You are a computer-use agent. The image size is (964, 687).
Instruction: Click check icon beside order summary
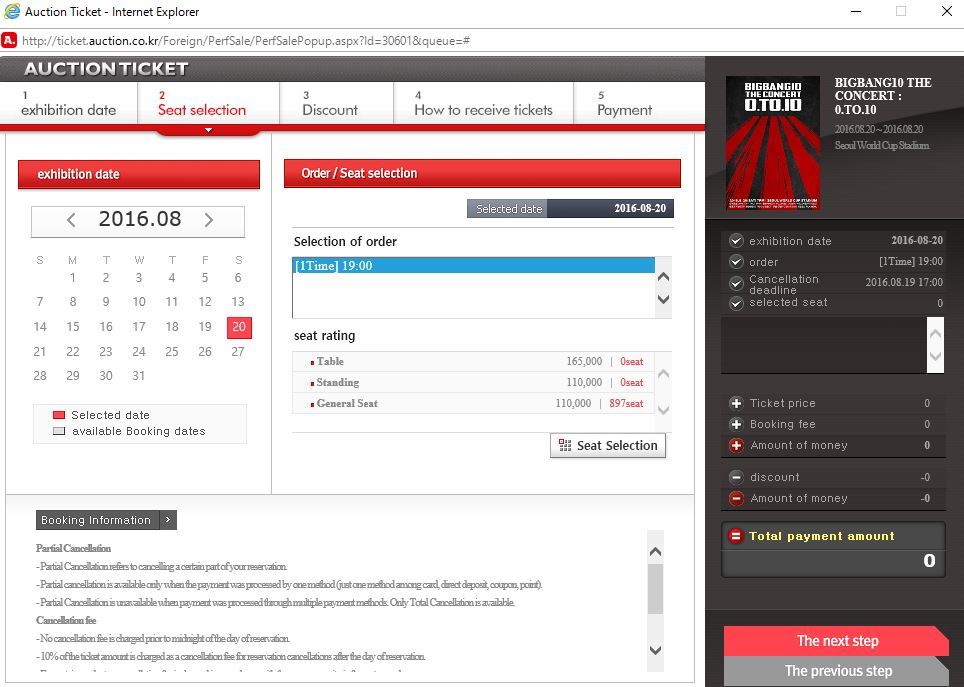[736, 261]
